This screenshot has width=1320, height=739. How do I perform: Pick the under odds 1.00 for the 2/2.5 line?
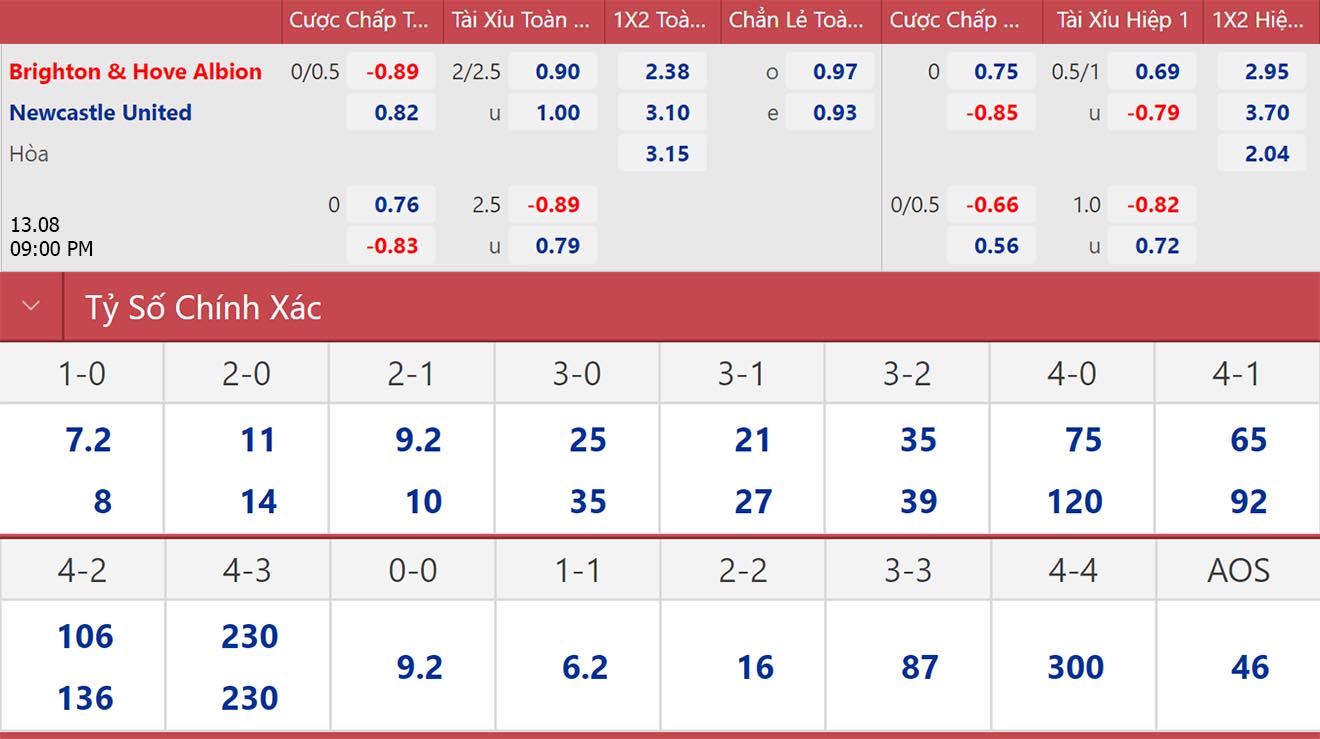tap(553, 113)
